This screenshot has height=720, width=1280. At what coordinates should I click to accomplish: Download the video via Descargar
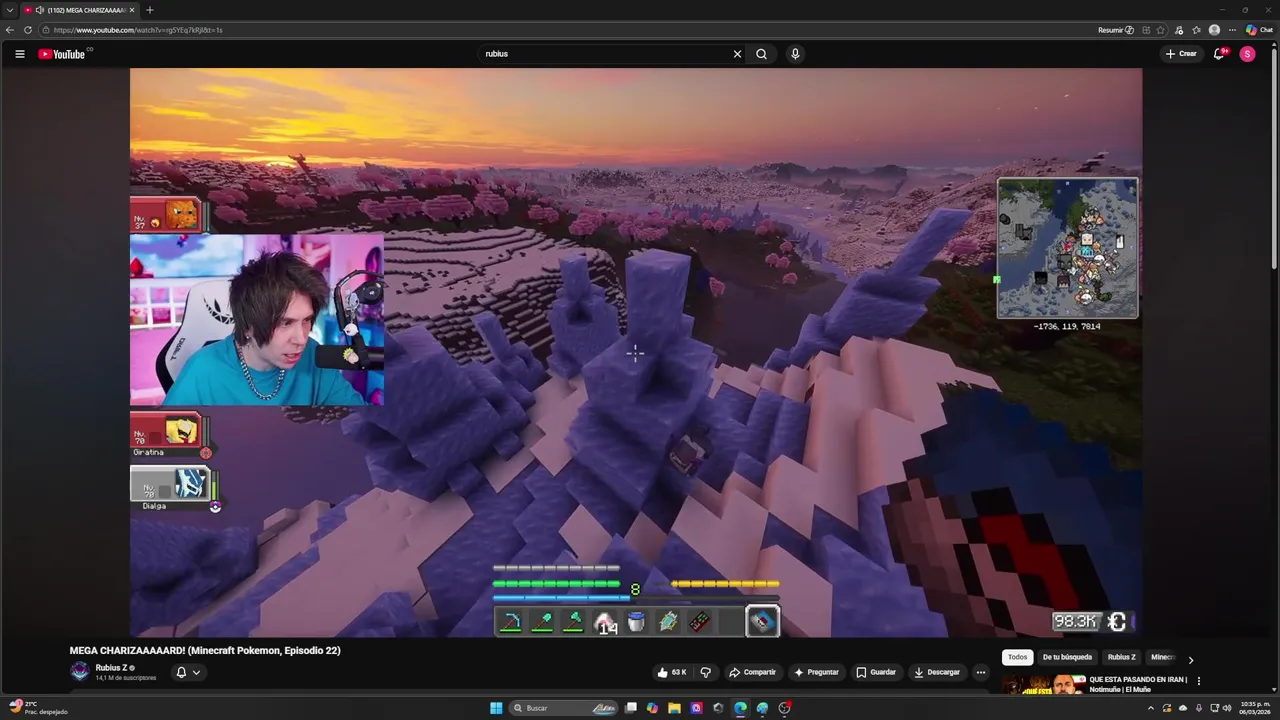coord(937,672)
